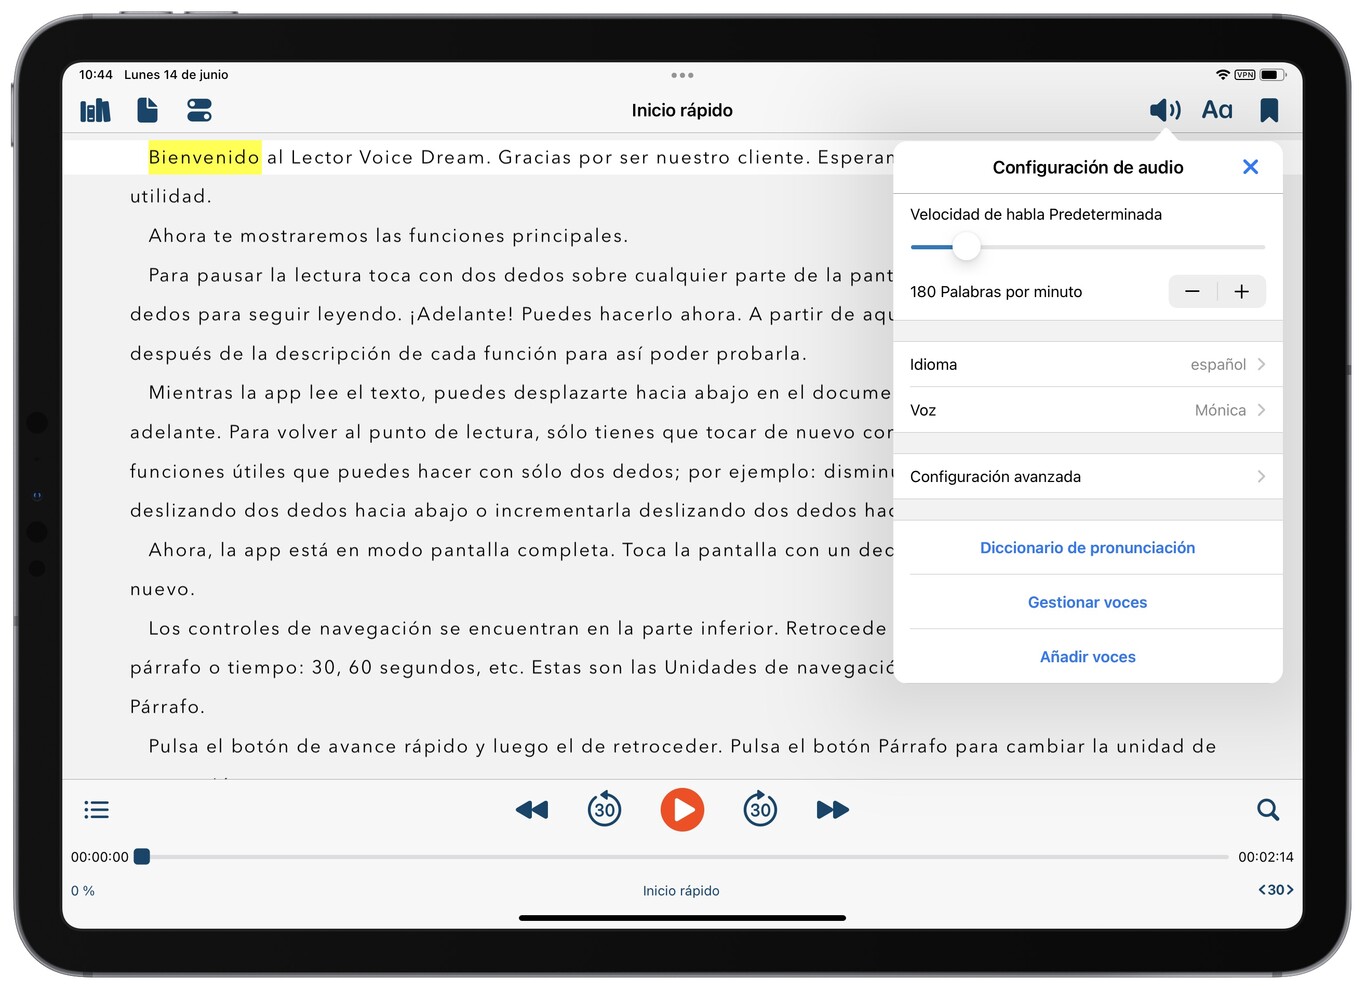Rewind to the previous section
Viewport: 1366px width, 991px height.
531,810
